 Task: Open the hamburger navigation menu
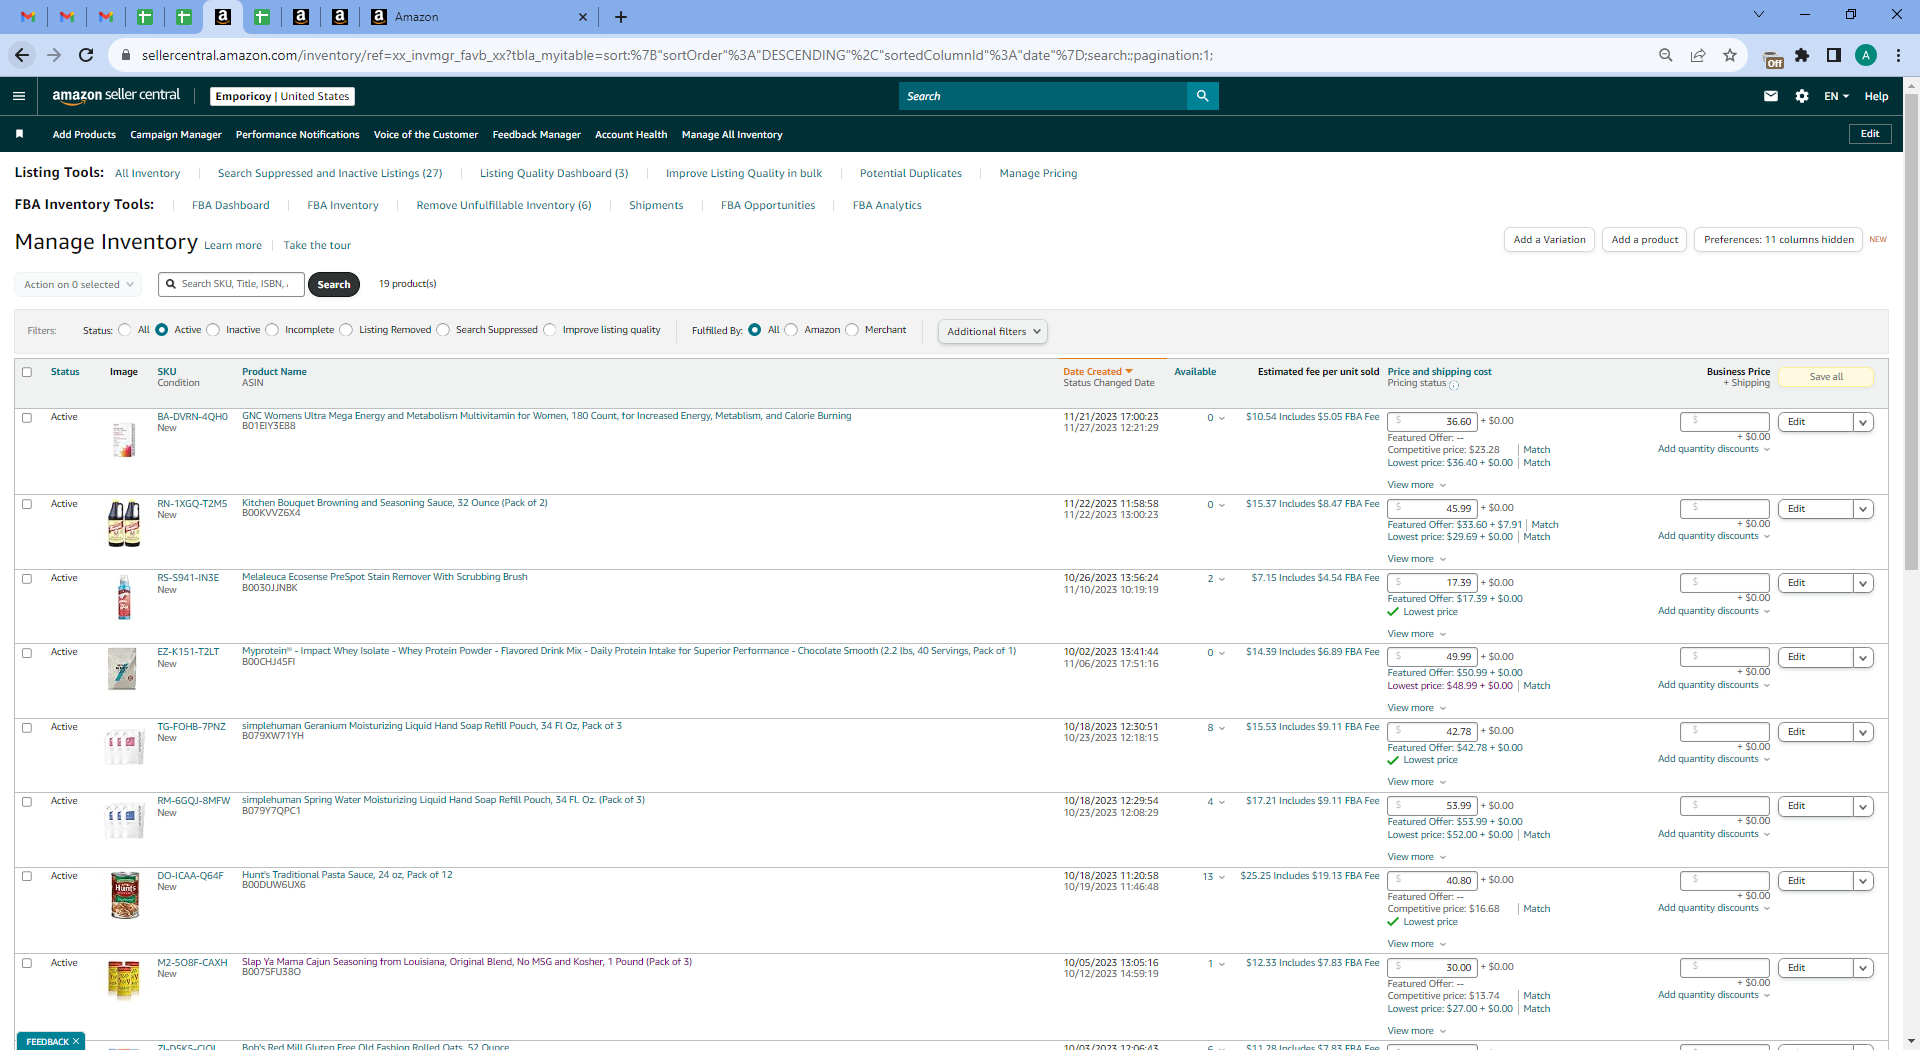(19, 96)
